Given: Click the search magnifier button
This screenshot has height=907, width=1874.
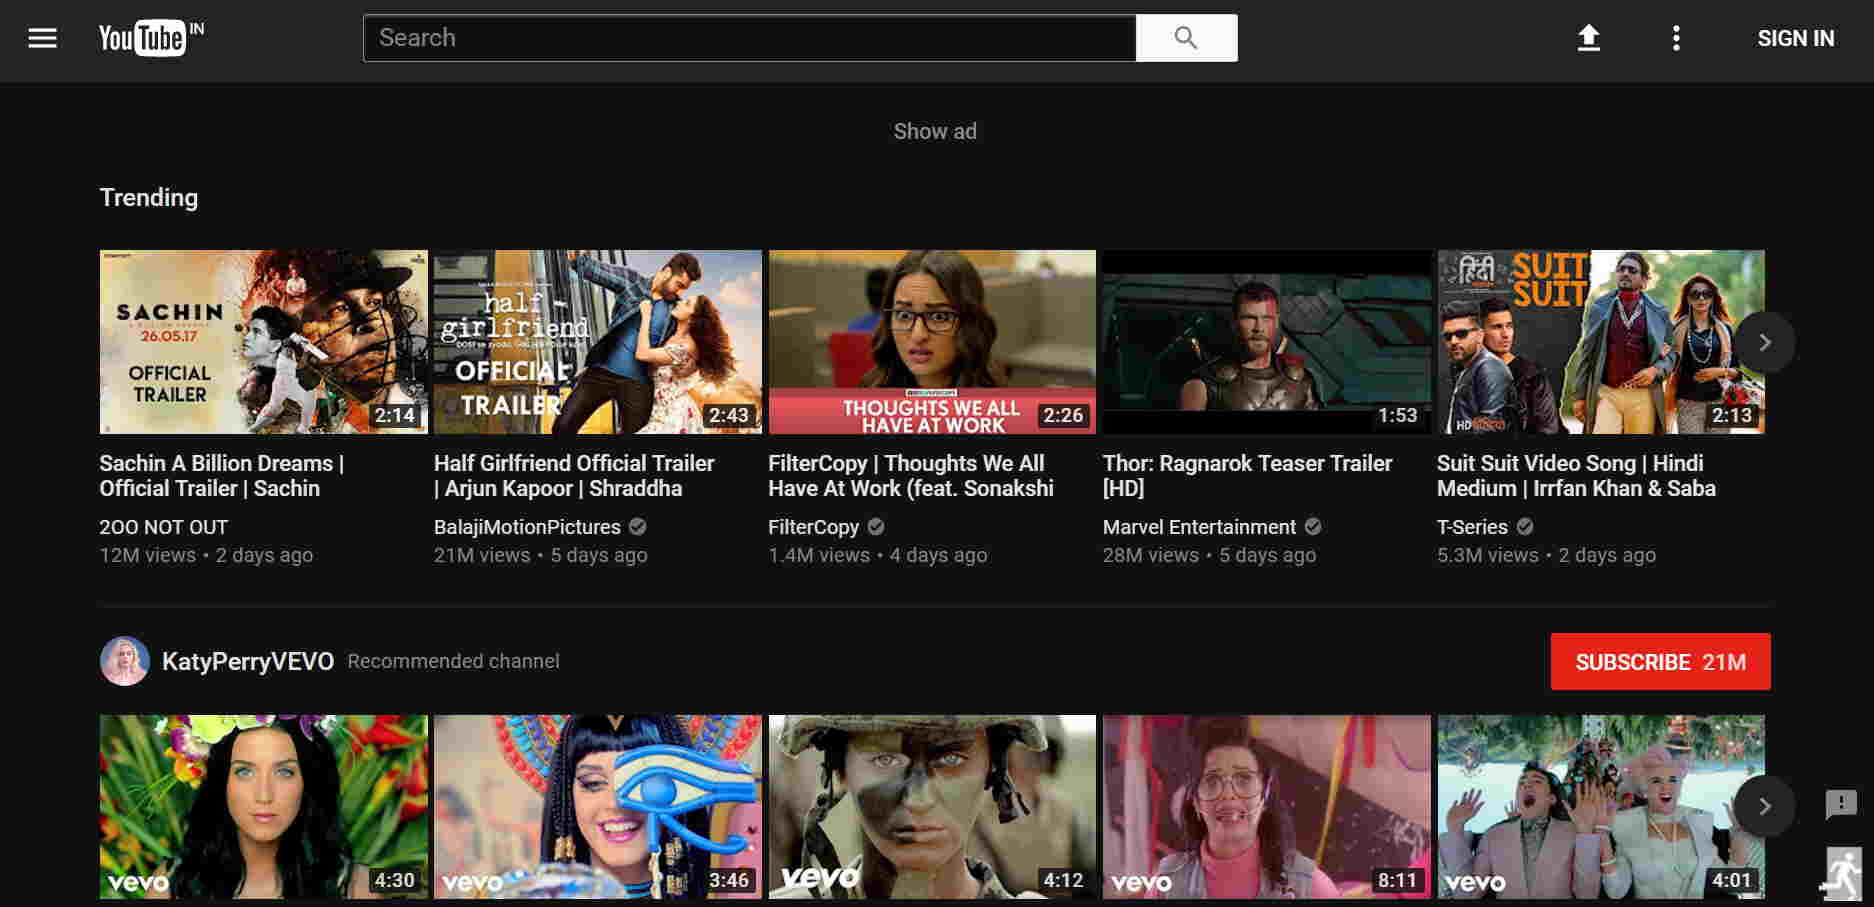Looking at the screenshot, I should (x=1186, y=38).
